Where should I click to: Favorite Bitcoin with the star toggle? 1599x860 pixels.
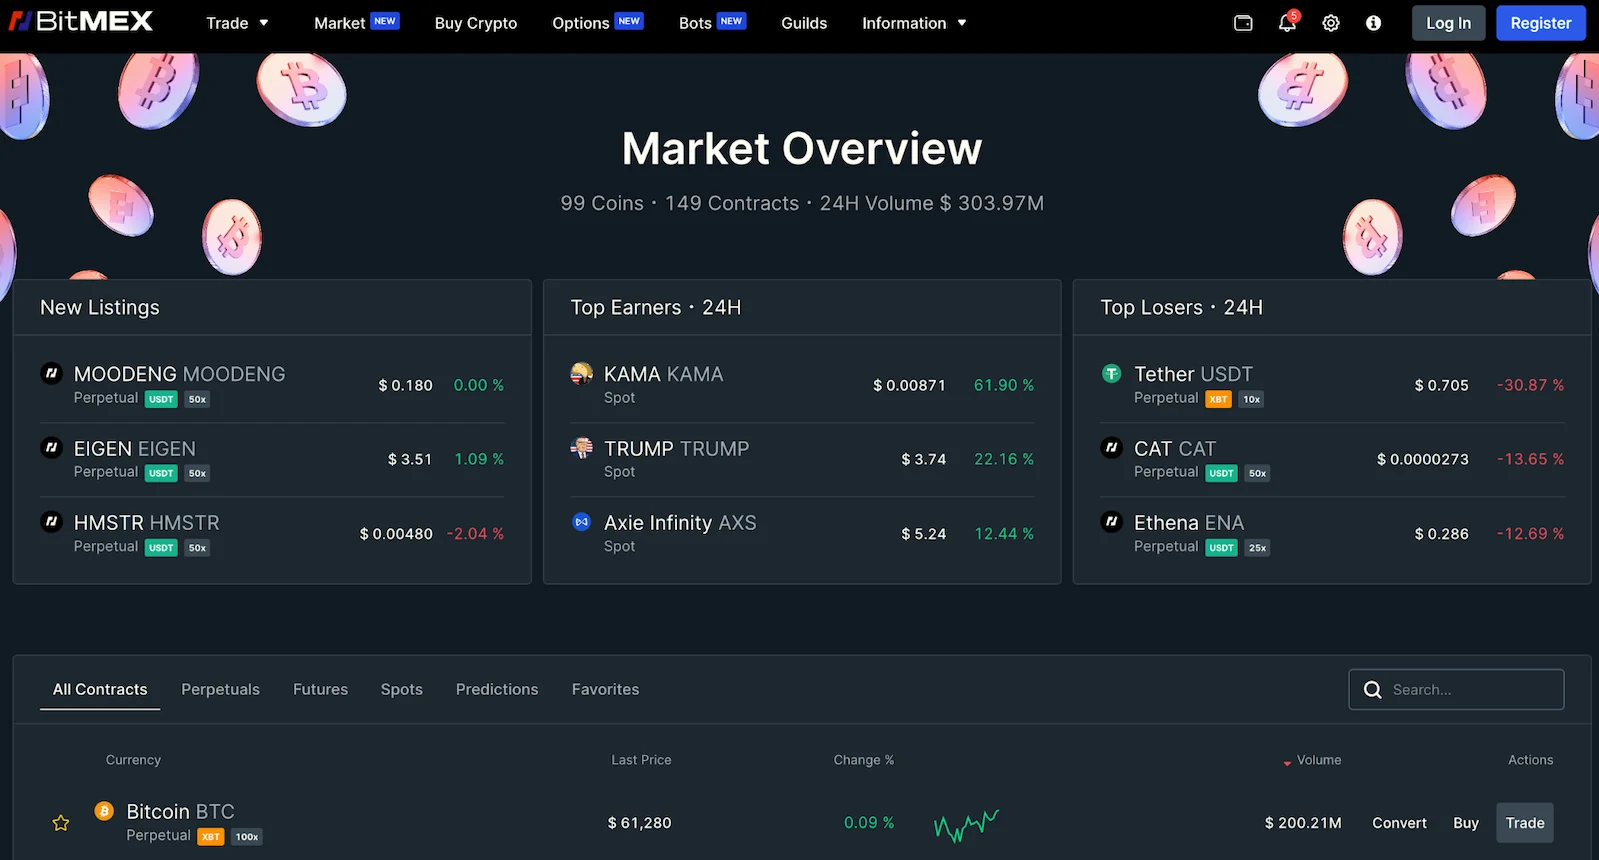61,823
